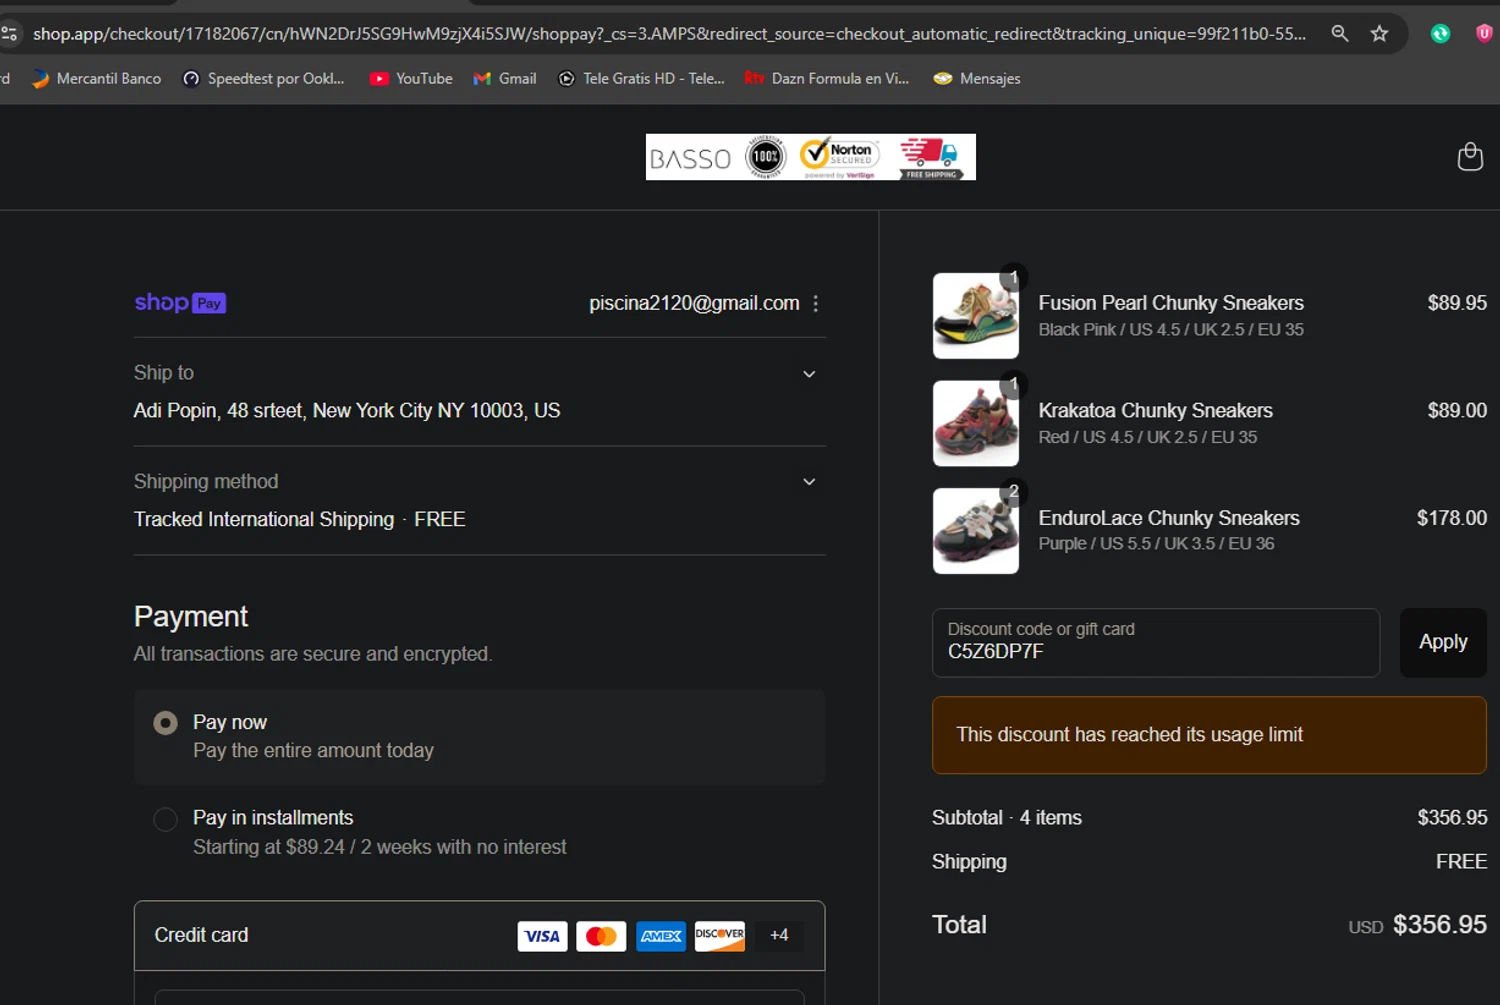This screenshot has width=1500, height=1005.
Task: Open the Speedtest por Ookla bookmark
Action: (x=264, y=78)
